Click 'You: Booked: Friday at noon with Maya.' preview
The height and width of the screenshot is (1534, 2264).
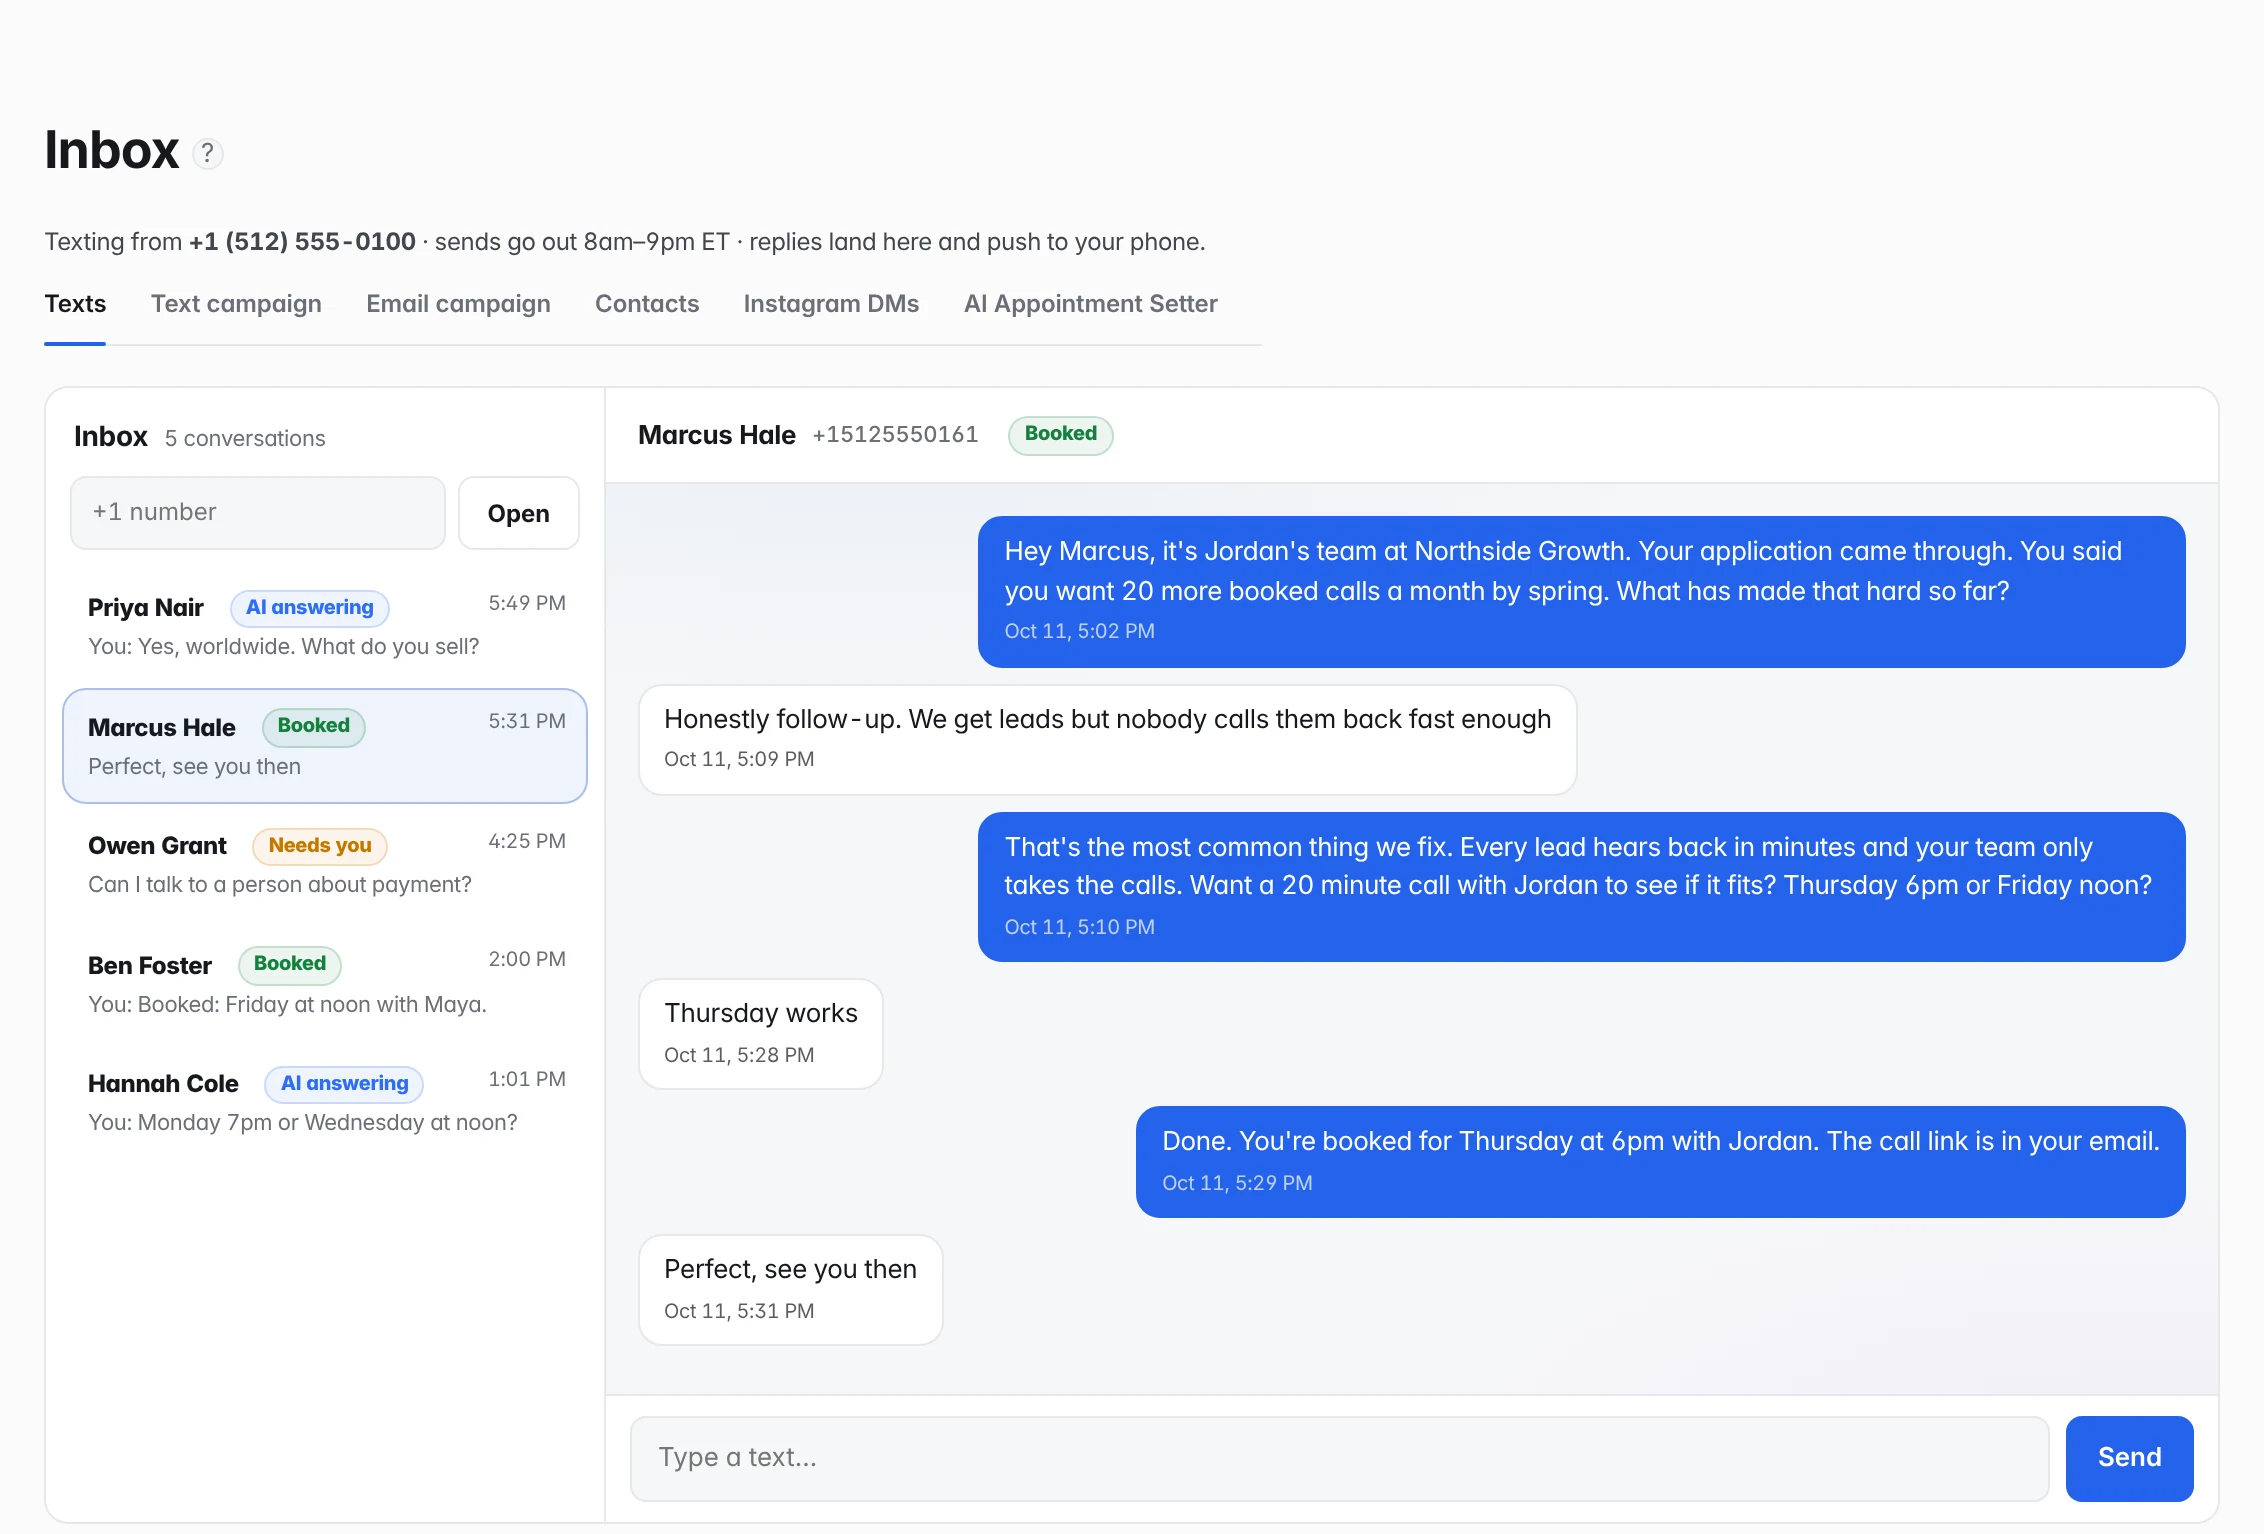point(288,1005)
